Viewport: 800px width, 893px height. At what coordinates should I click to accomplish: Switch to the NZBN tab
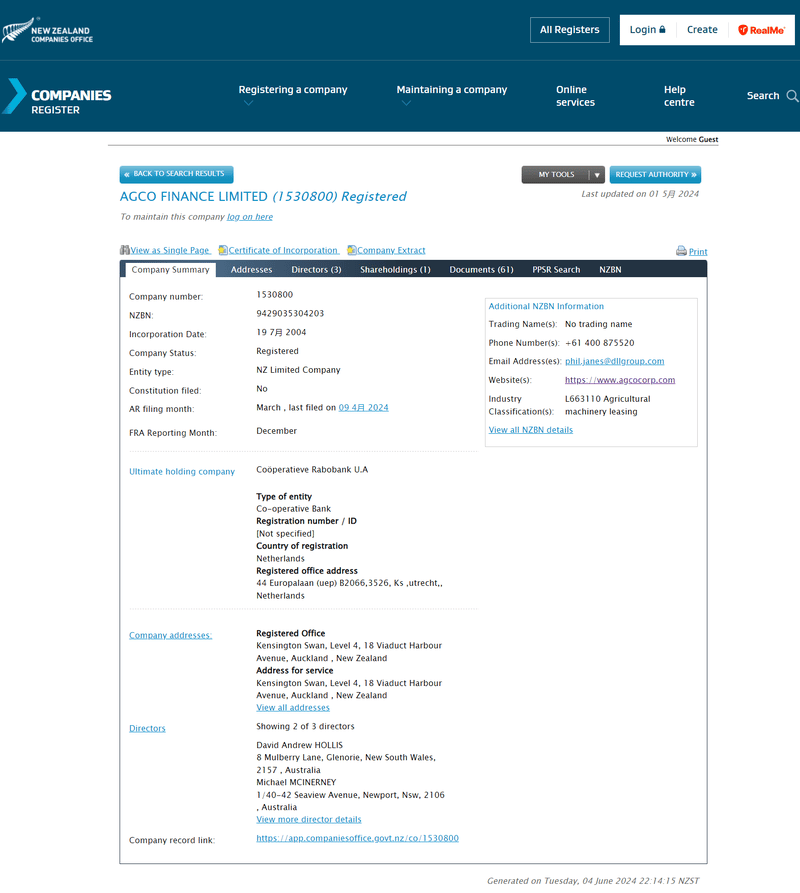610,270
